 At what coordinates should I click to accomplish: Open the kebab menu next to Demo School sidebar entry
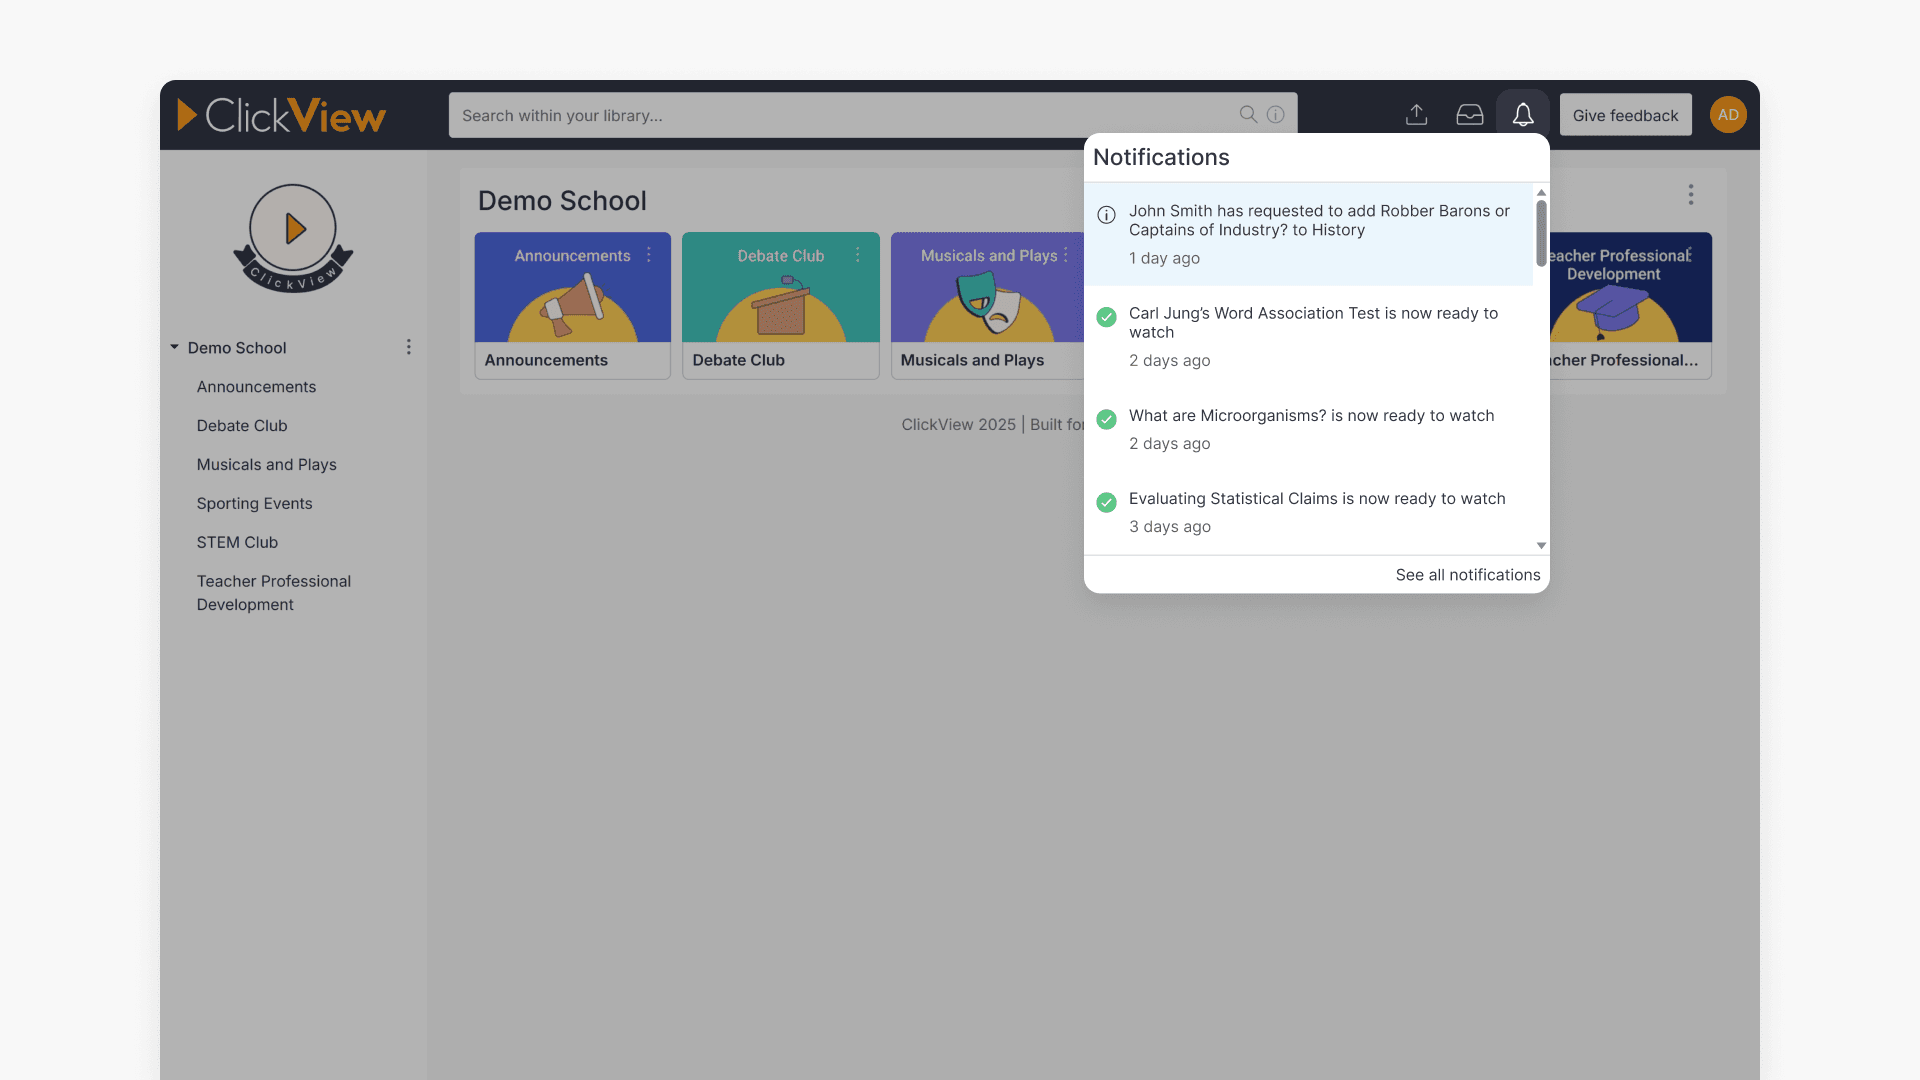[408, 346]
